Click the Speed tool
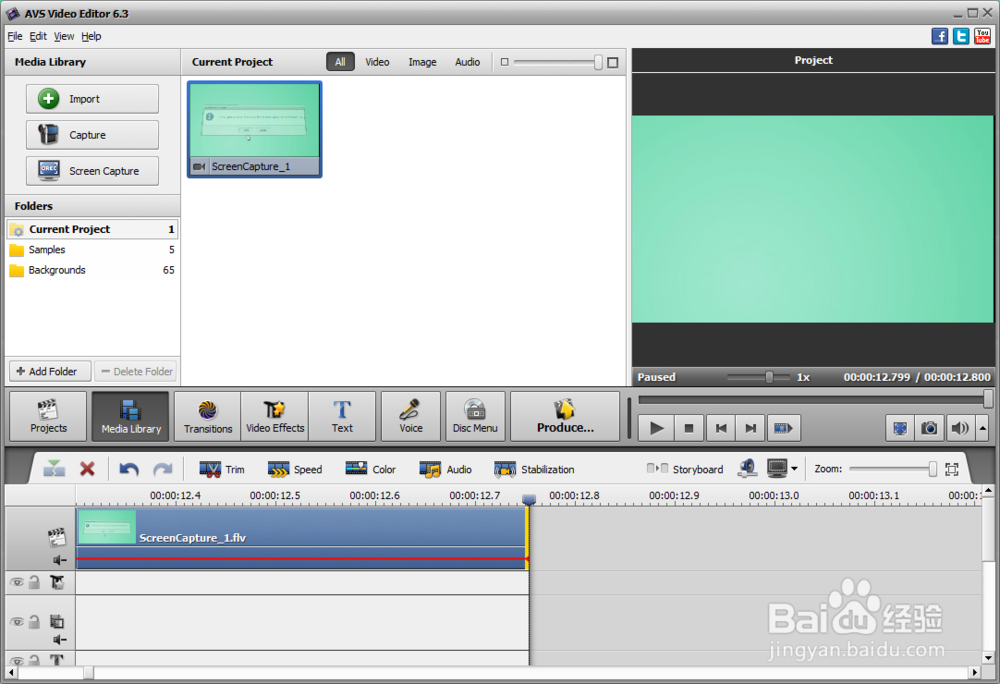1000x684 pixels. click(x=295, y=469)
